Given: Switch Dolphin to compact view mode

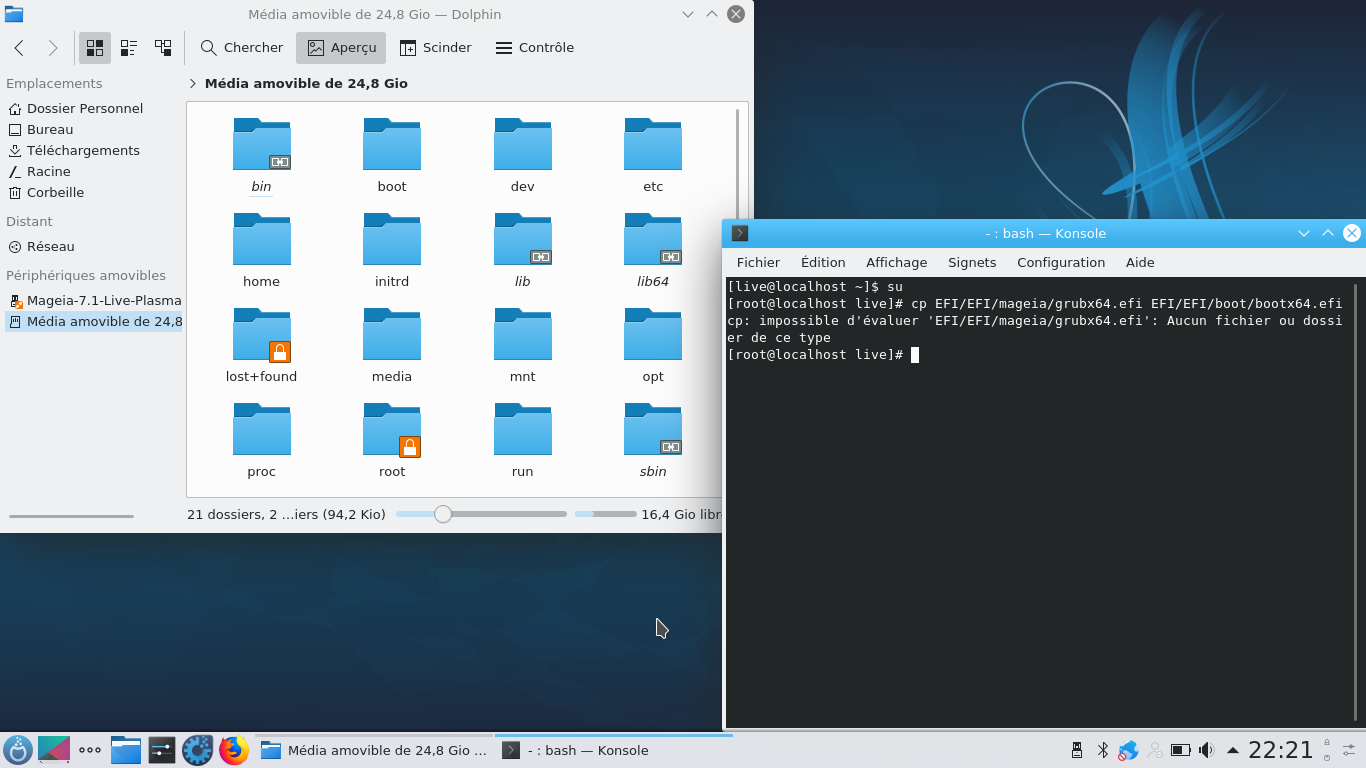Looking at the screenshot, I should click(x=129, y=47).
